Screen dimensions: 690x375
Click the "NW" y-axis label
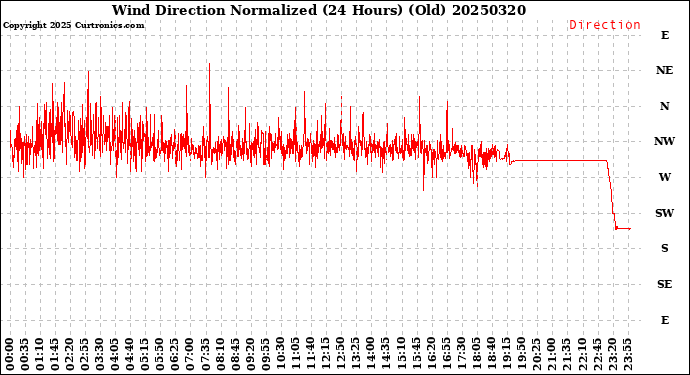click(664, 141)
